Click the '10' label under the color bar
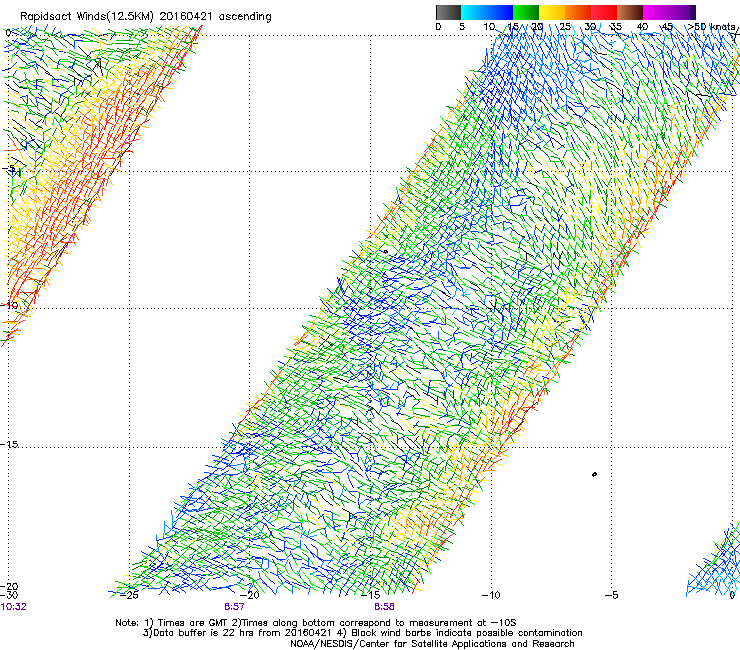740x650 pixels. click(489, 27)
